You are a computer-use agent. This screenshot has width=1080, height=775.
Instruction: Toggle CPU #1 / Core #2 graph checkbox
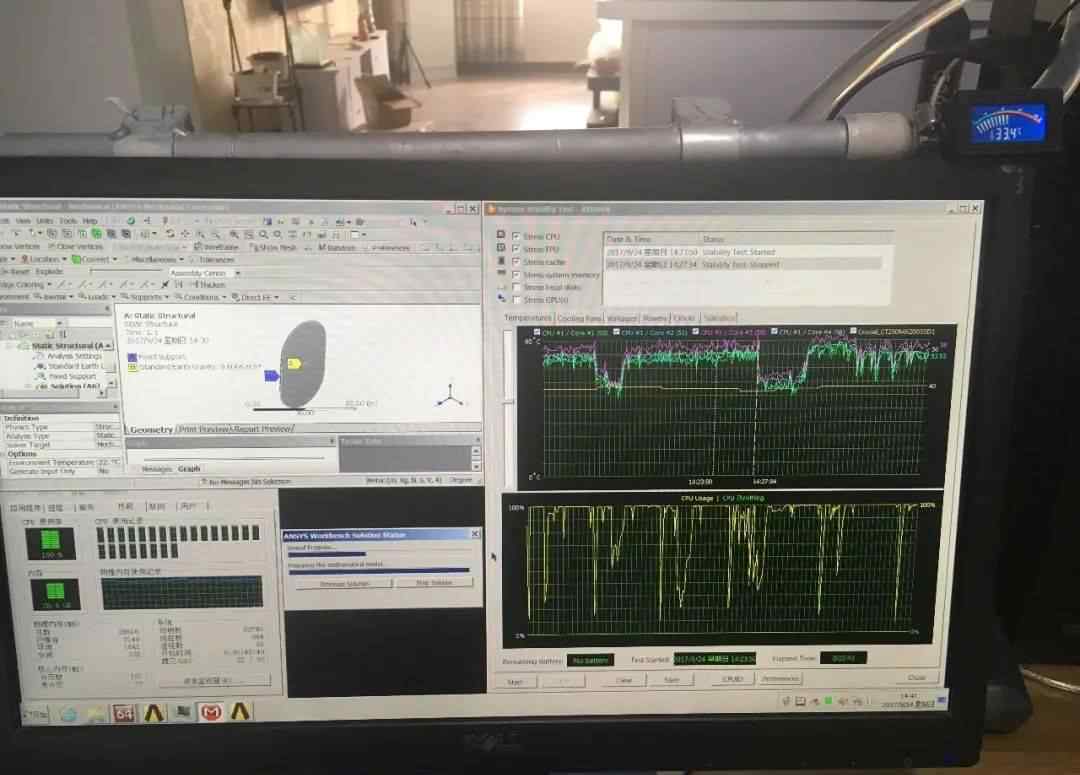(x=616, y=332)
